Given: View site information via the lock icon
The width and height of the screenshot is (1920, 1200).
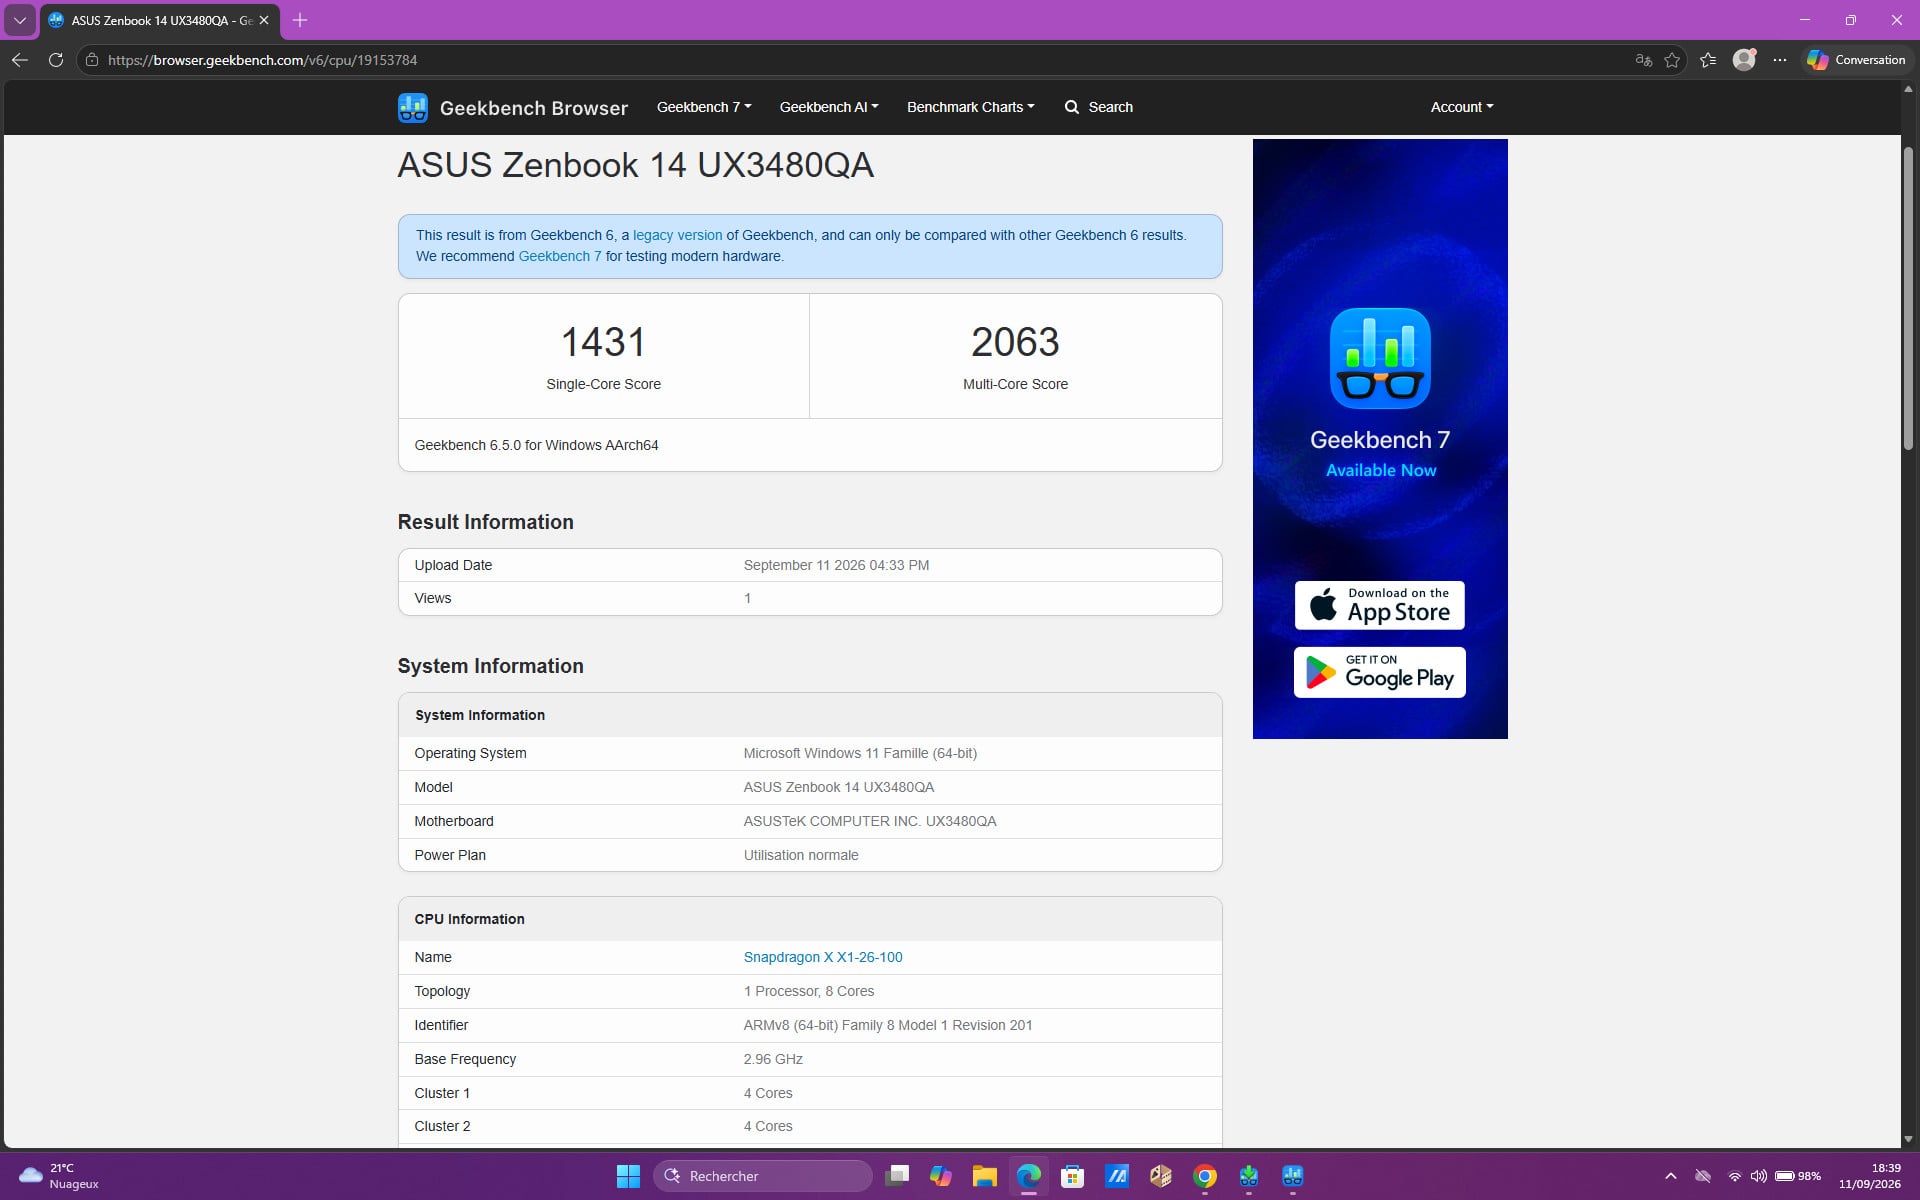Looking at the screenshot, I should tap(92, 60).
